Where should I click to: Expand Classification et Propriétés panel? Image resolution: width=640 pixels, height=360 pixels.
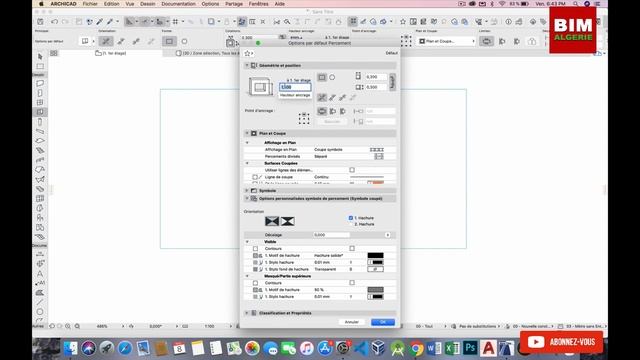[x=247, y=313]
